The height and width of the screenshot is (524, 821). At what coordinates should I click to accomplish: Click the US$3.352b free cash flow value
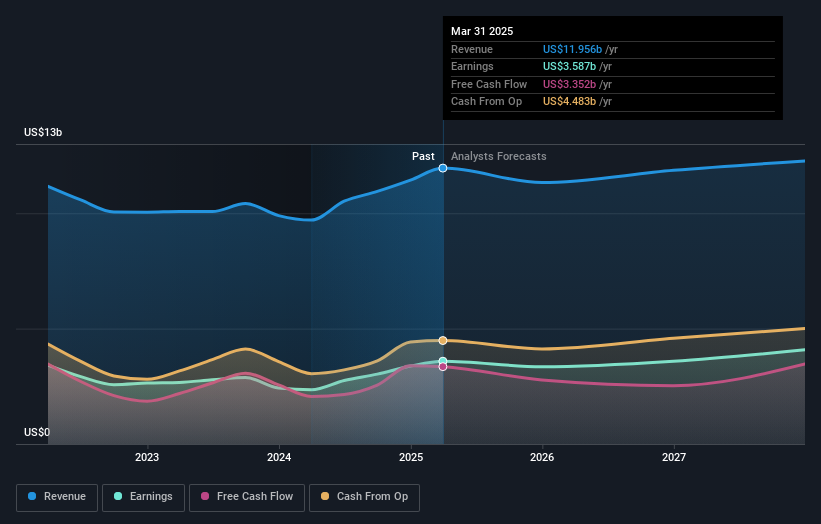569,84
